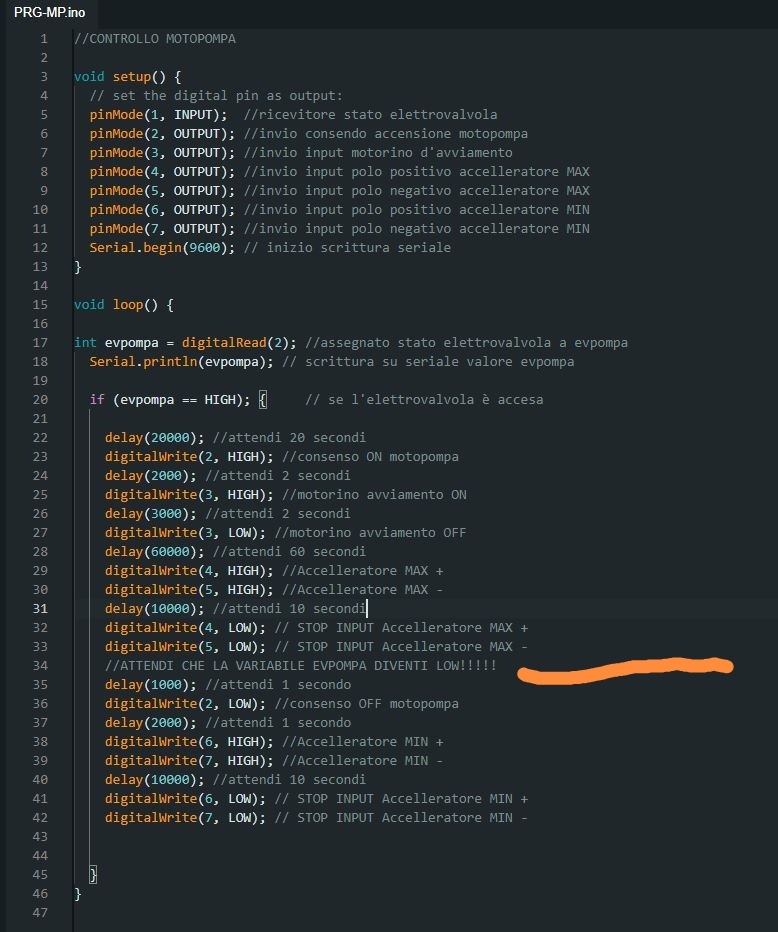This screenshot has height=932, width=778.
Task: Click the highlighted closing brace on line 45
Action: pyautogui.click(x=93, y=875)
